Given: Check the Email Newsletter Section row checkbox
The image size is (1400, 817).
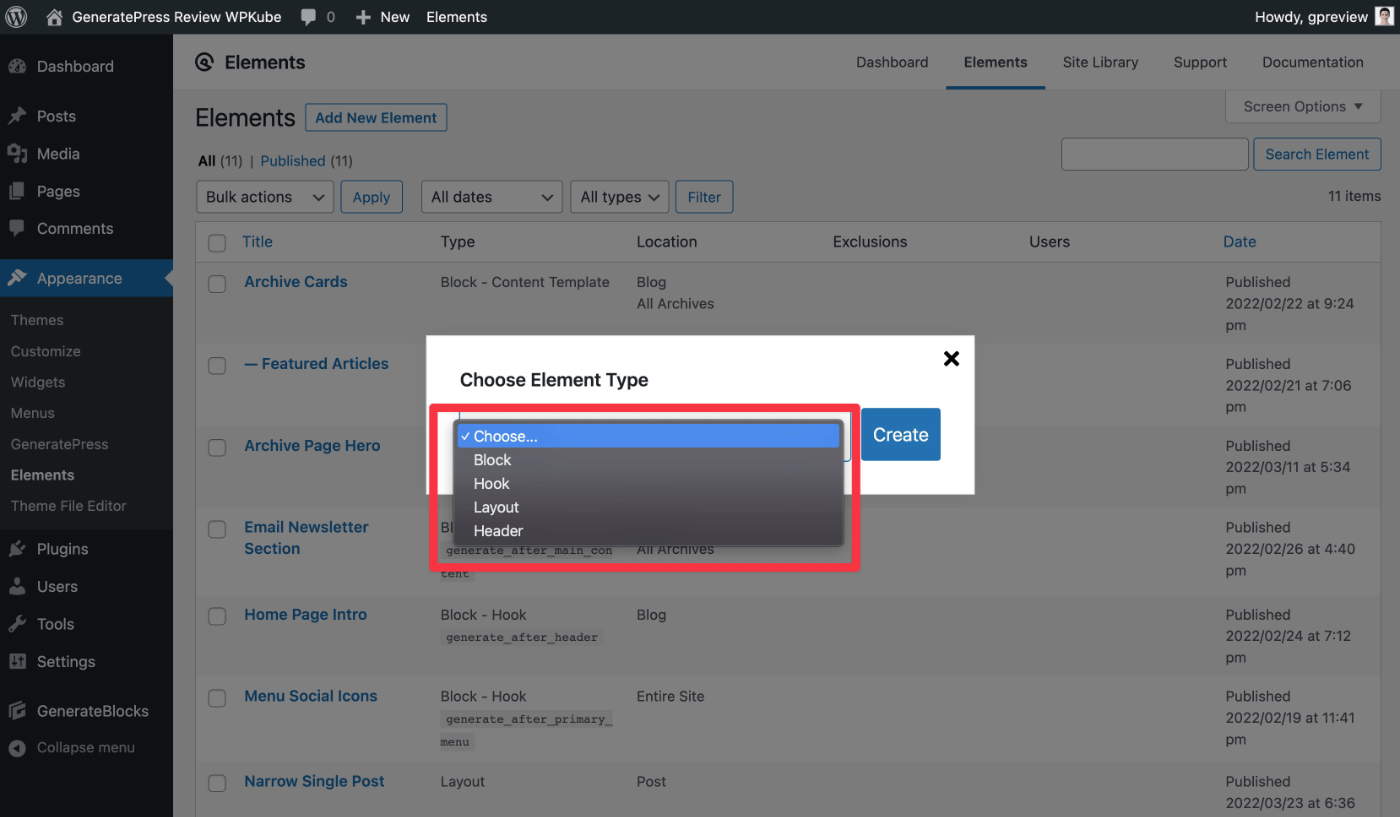Looking at the screenshot, I should [217, 529].
